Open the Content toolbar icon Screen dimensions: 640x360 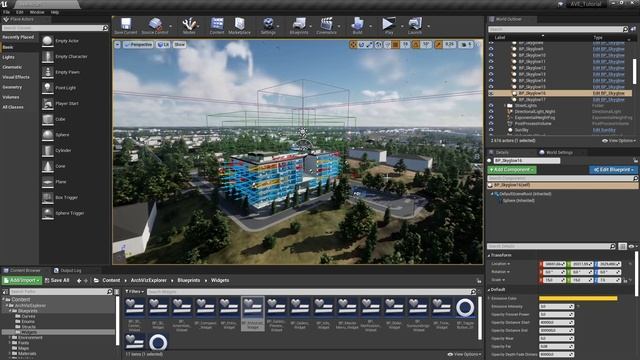[x=217, y=23]
